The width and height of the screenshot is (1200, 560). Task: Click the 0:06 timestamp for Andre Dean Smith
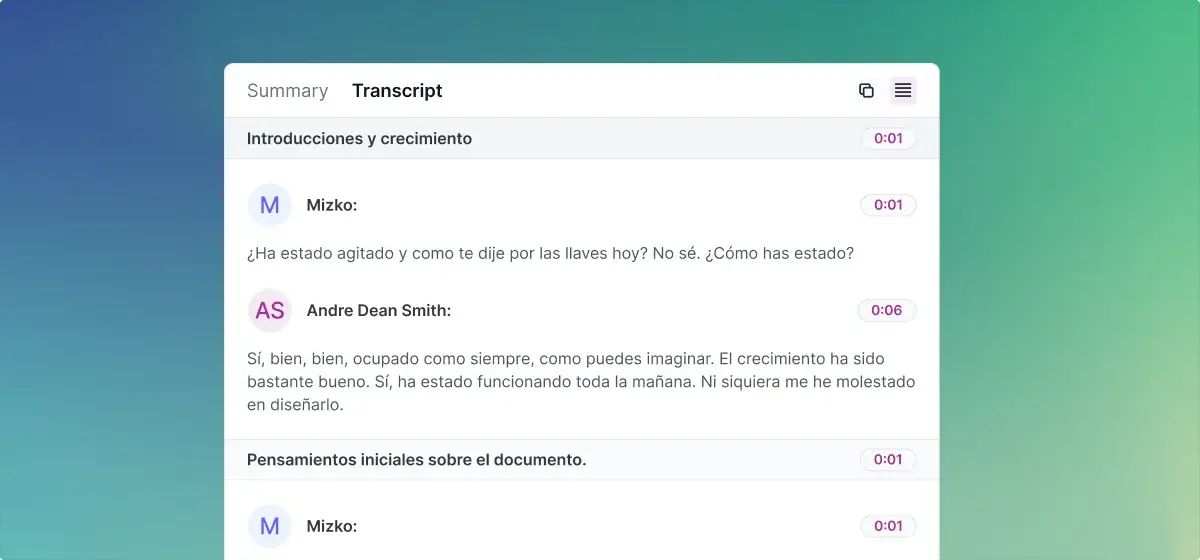887,311
